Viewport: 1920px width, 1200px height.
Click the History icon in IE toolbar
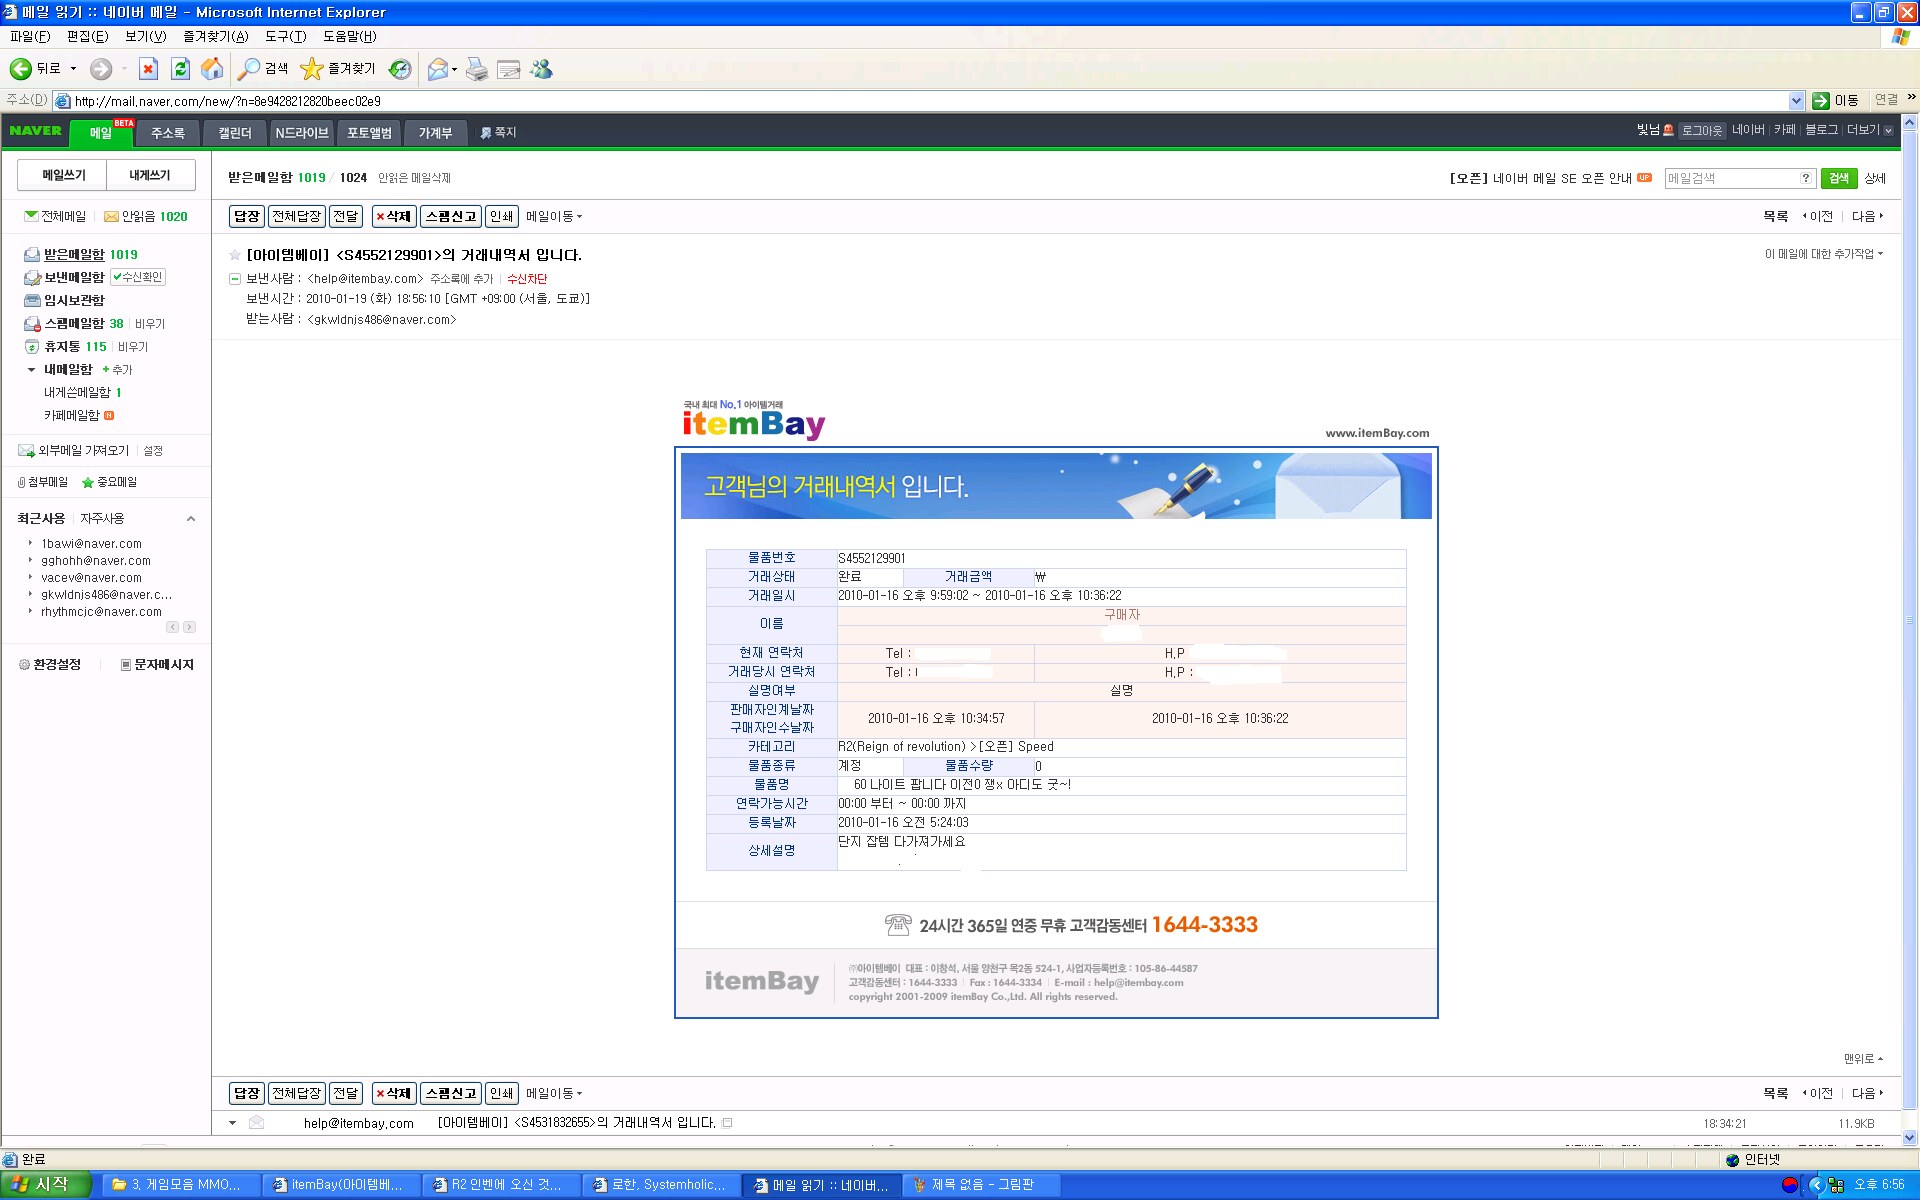point(400,69)
